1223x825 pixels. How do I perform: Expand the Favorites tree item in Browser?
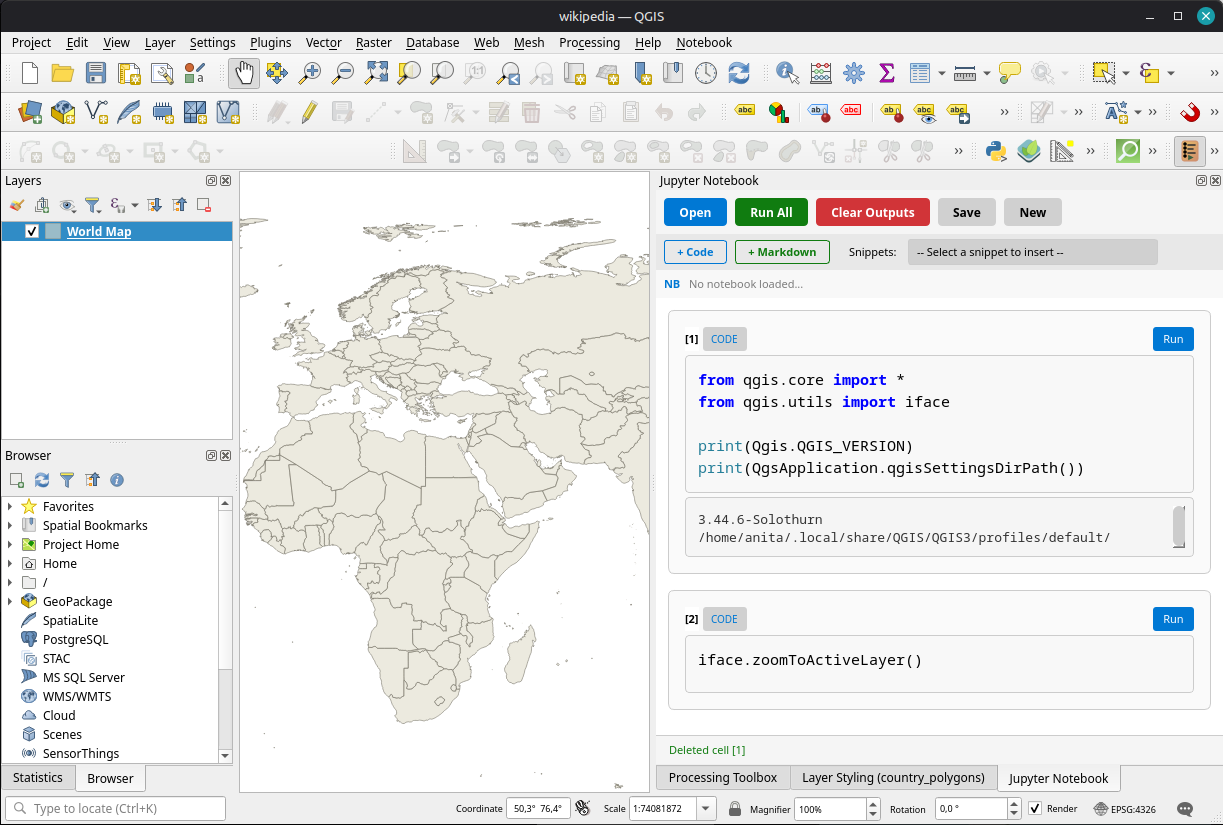[x=10, y=507]
